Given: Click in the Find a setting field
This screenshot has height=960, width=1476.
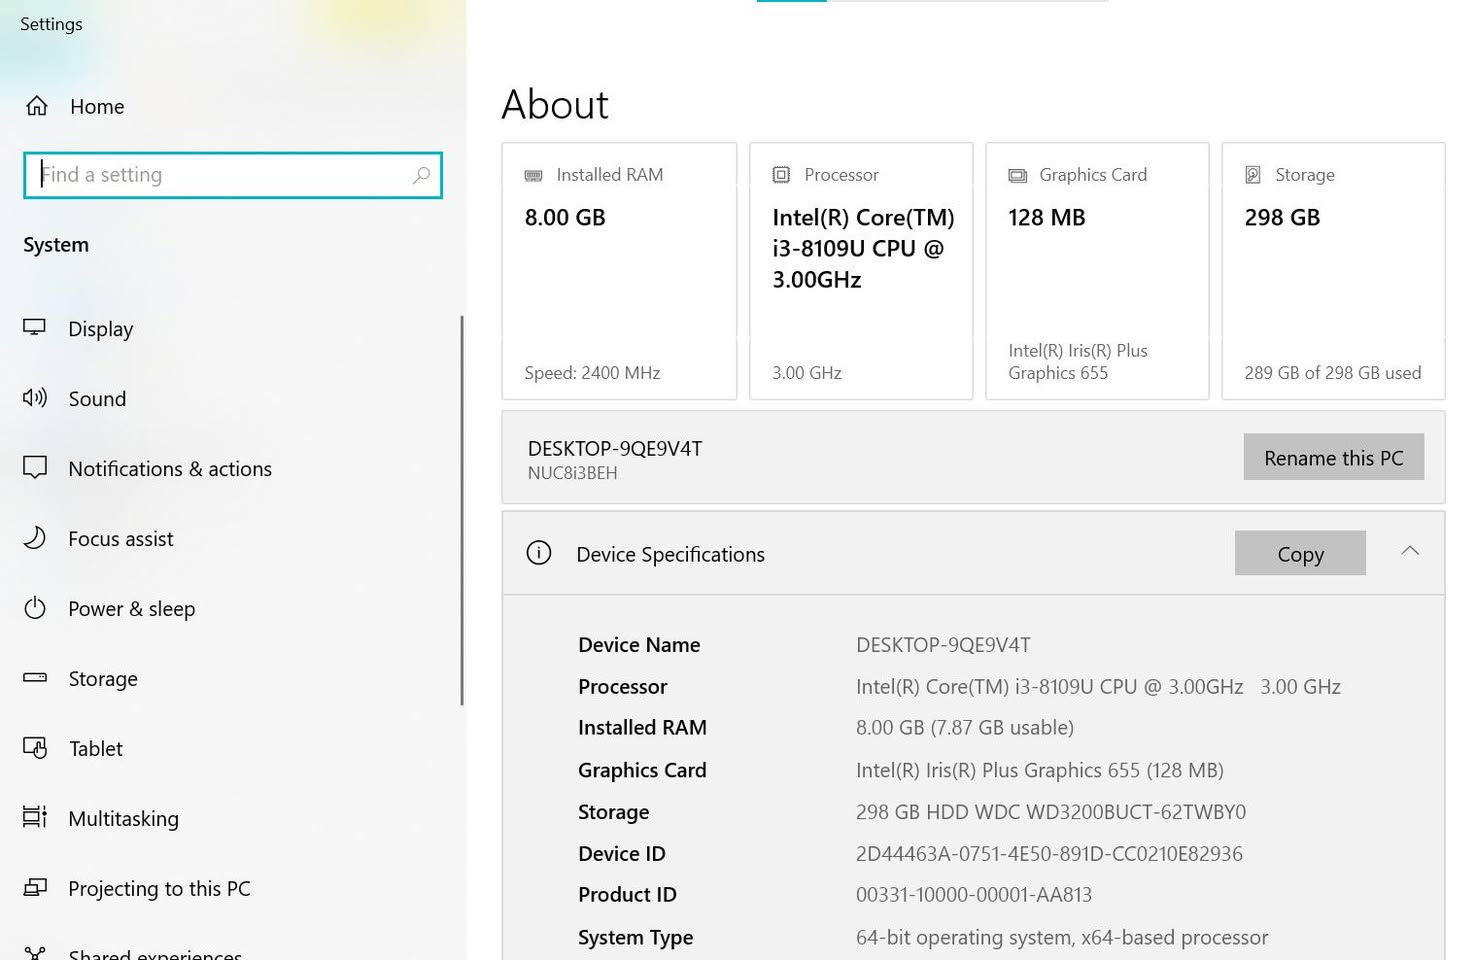Looking at the screenshot, I should [x=220, y=175].
